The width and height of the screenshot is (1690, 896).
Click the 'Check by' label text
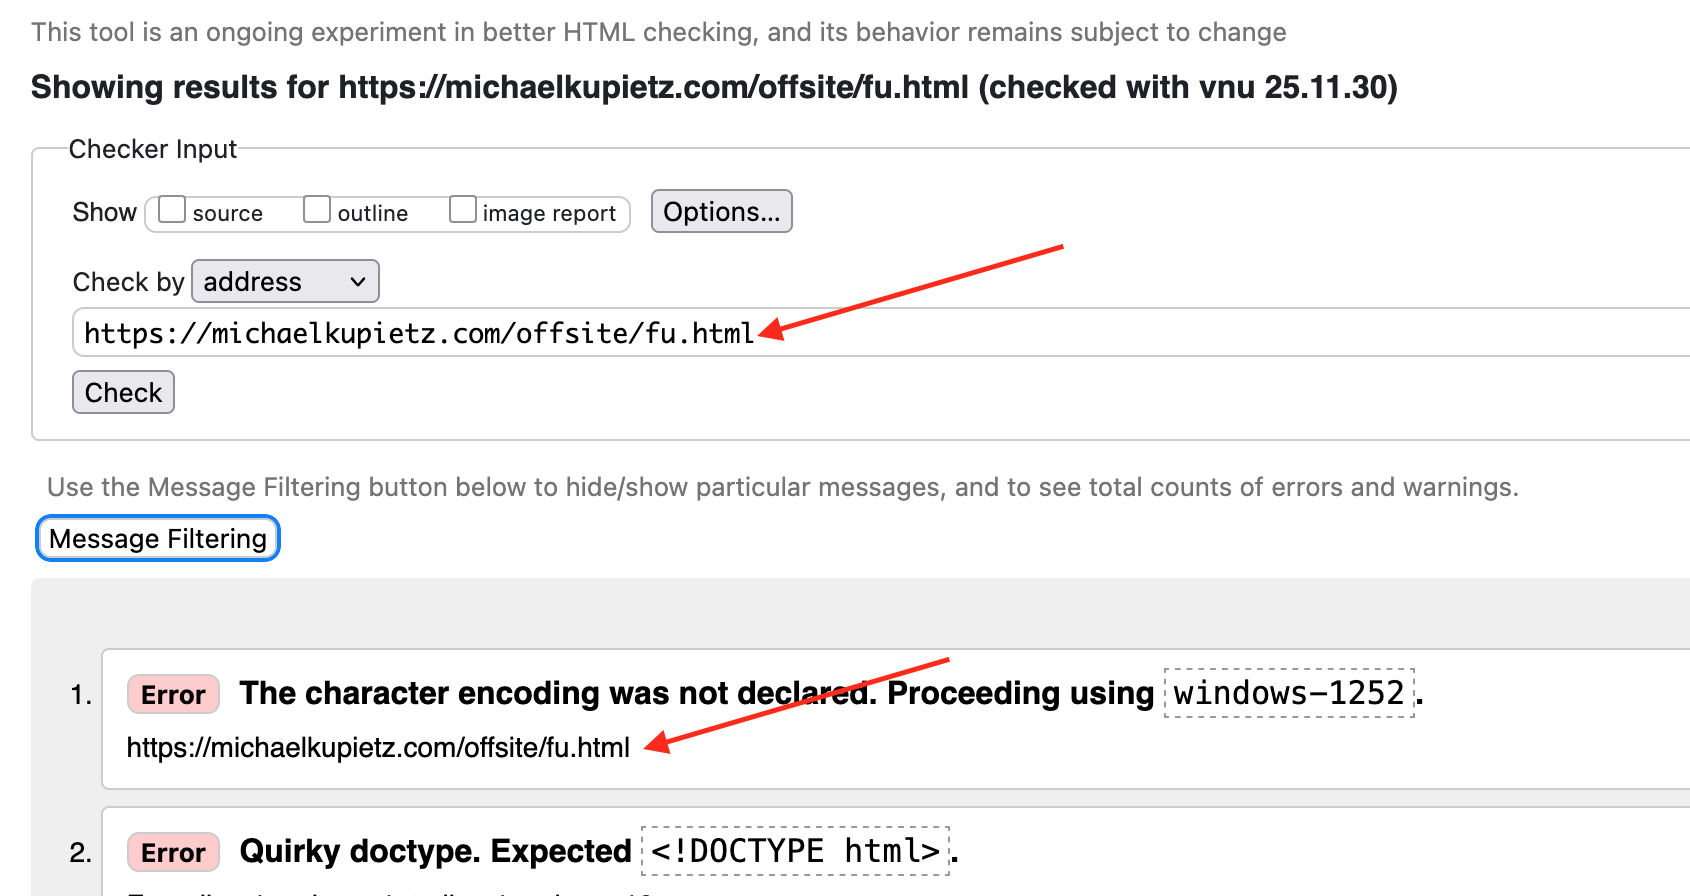click(x=128, y=282)
